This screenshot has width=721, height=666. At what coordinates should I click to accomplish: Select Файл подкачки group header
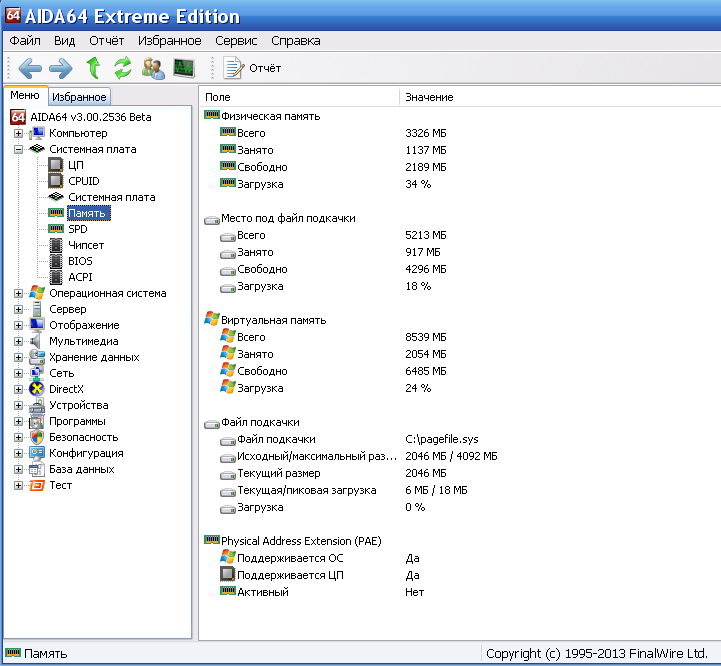click(260, 423)
